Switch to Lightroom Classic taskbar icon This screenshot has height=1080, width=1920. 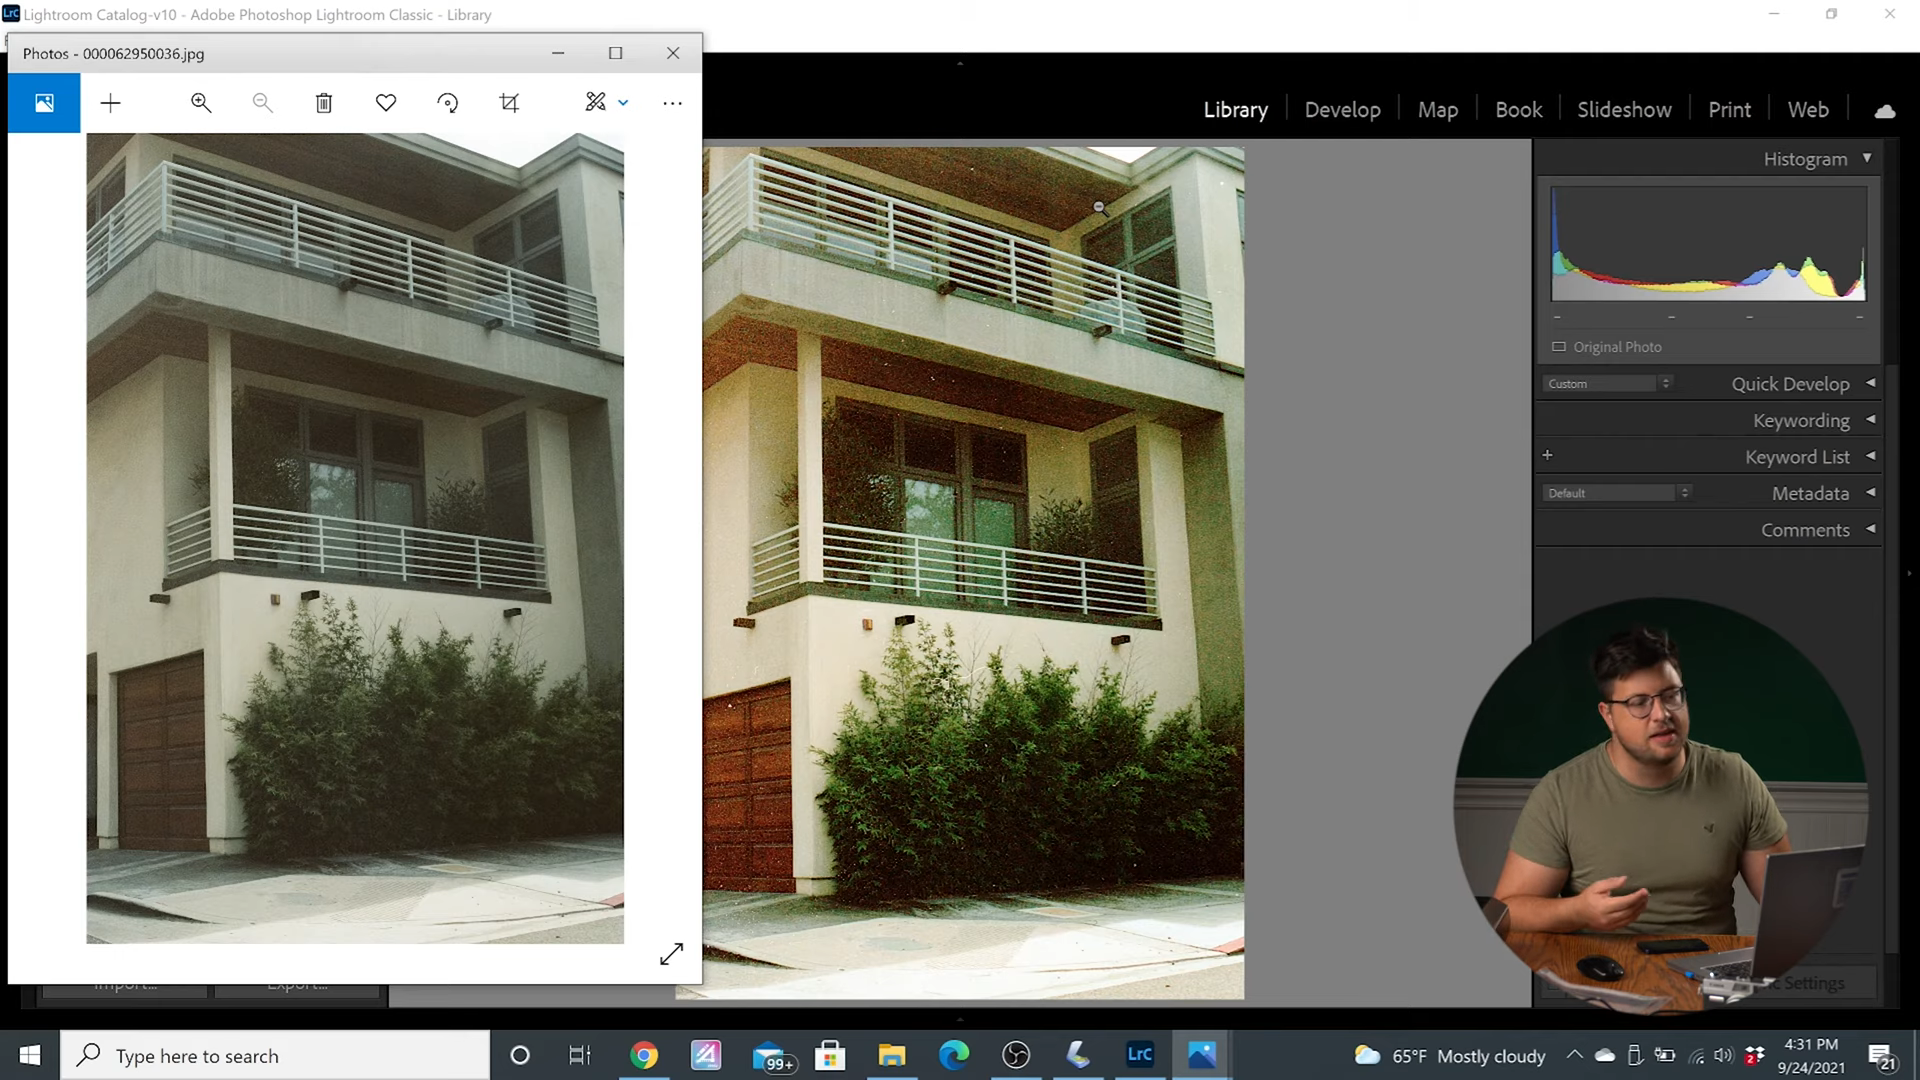point(1140,1055)
